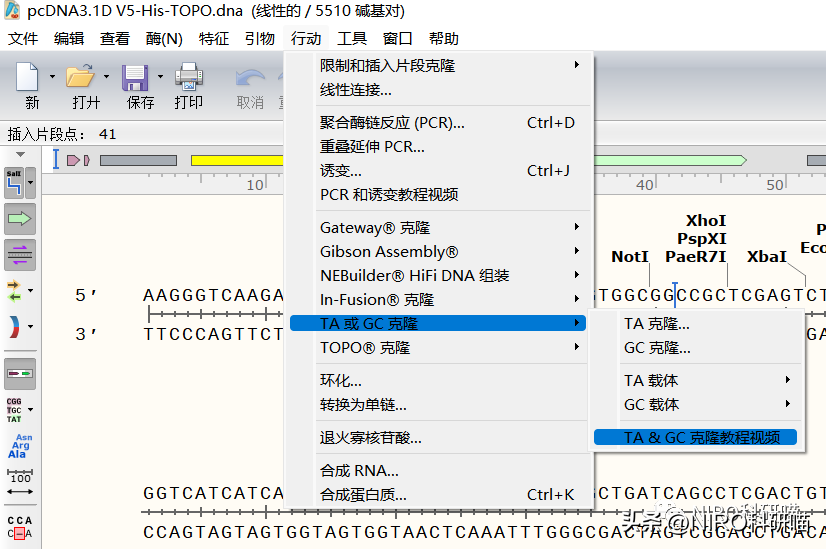This screenshot has width=826, height=549.
Task: Click the Save floppy disk icon
Action: tap(135, 78)
